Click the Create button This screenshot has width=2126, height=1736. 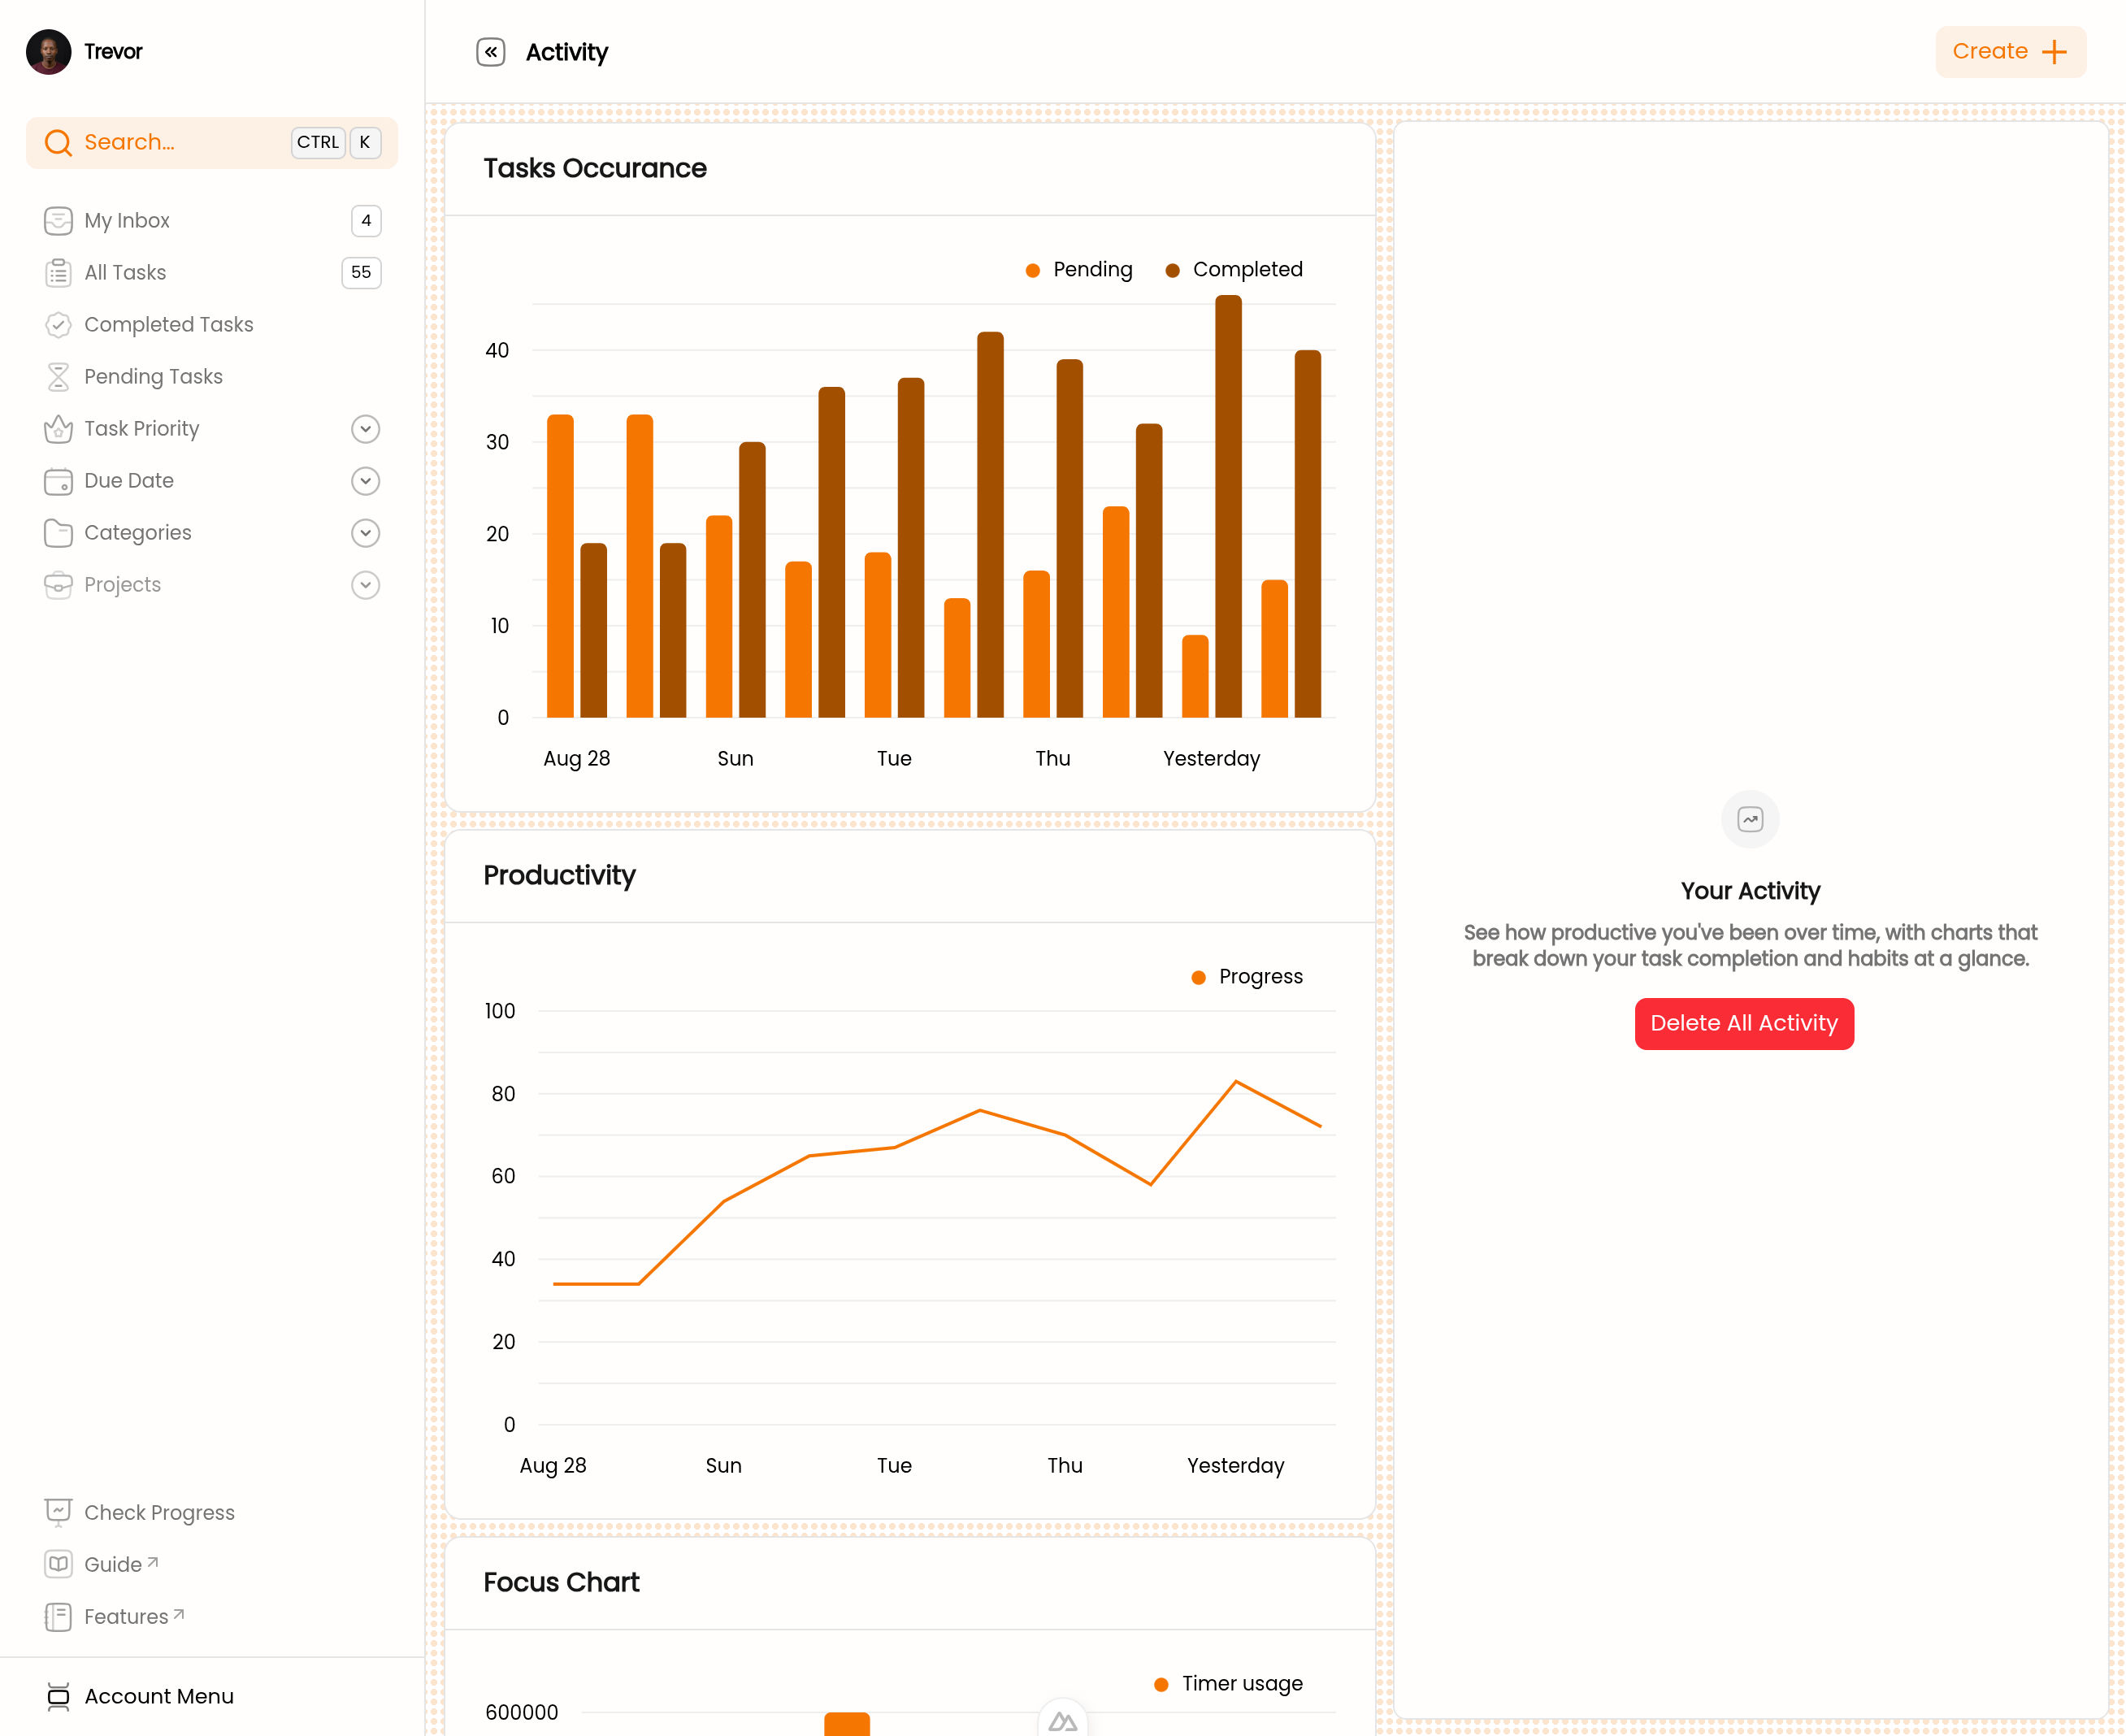2010,52
